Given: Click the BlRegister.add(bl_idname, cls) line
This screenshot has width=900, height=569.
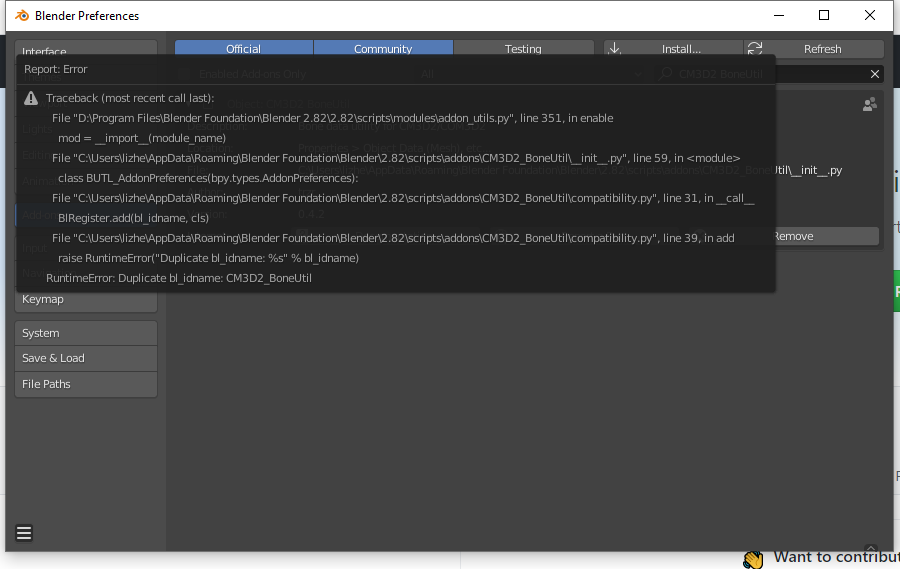Looking at the screenshot, I should coord(133,218).
